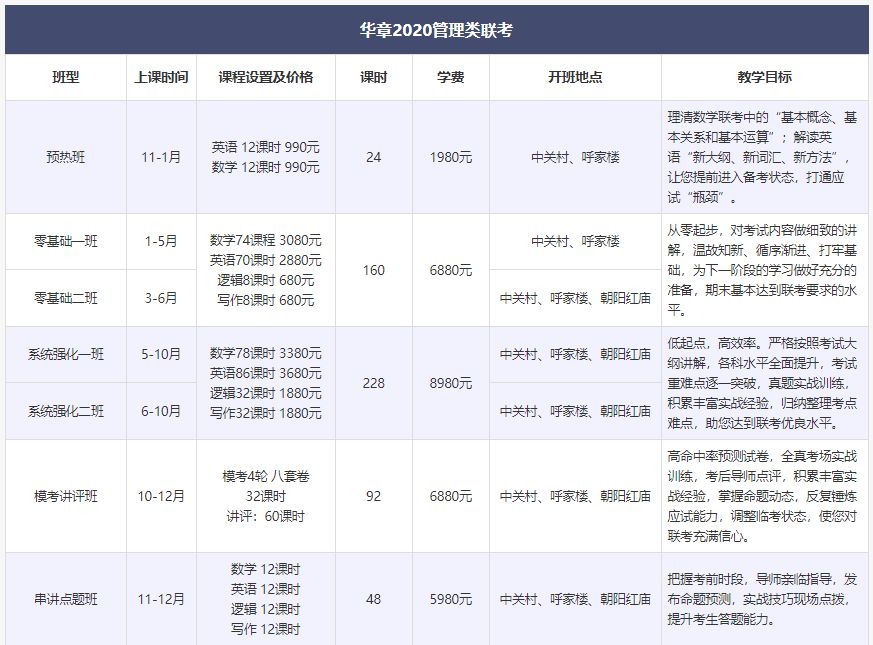Click the 11-1月 time cell
The height and width of the screenshot is (645, 873).
tap(161, 157)
